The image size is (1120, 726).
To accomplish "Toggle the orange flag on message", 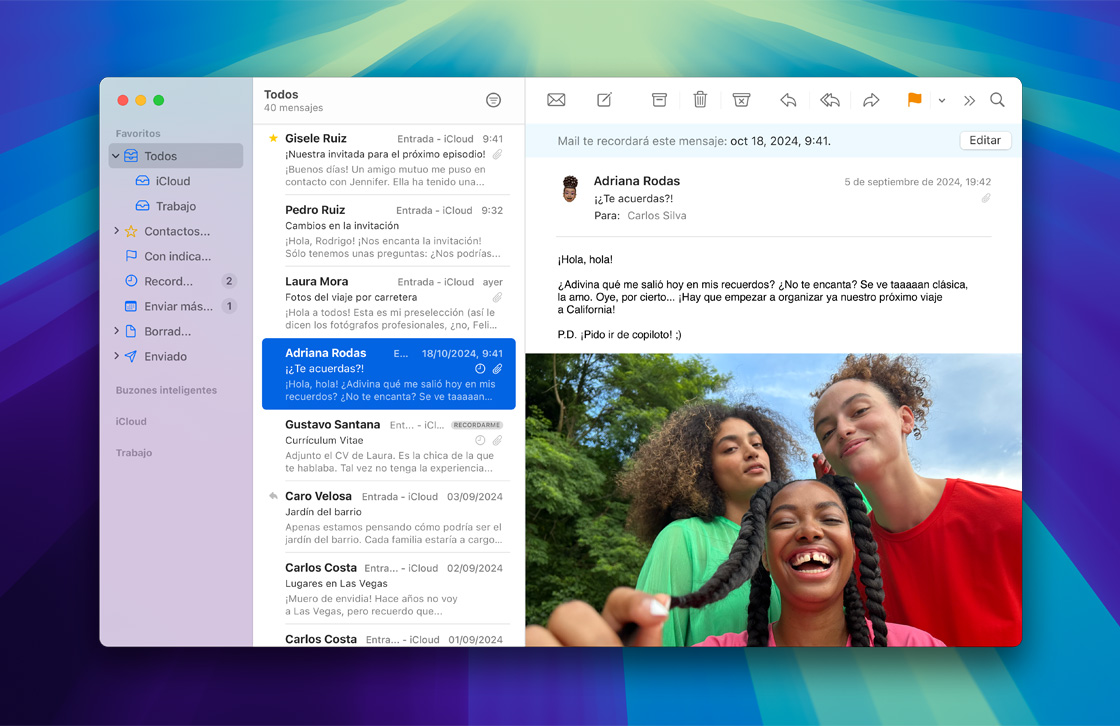I will pos(914,100).
